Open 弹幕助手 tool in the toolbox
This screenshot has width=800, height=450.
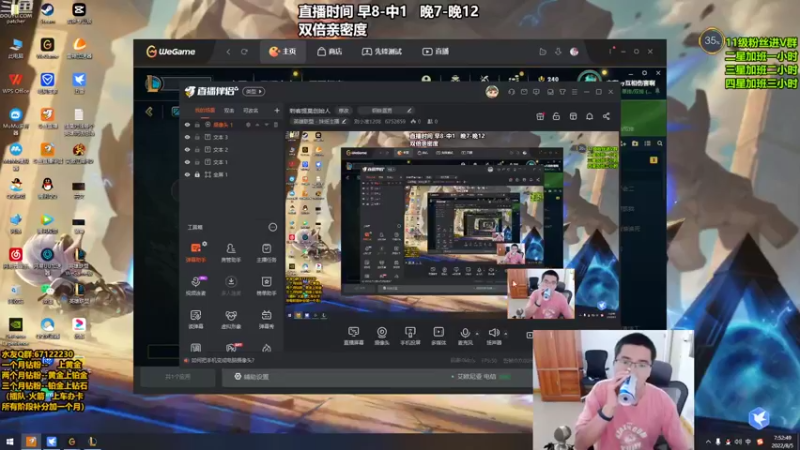click(x=196, y=252)
